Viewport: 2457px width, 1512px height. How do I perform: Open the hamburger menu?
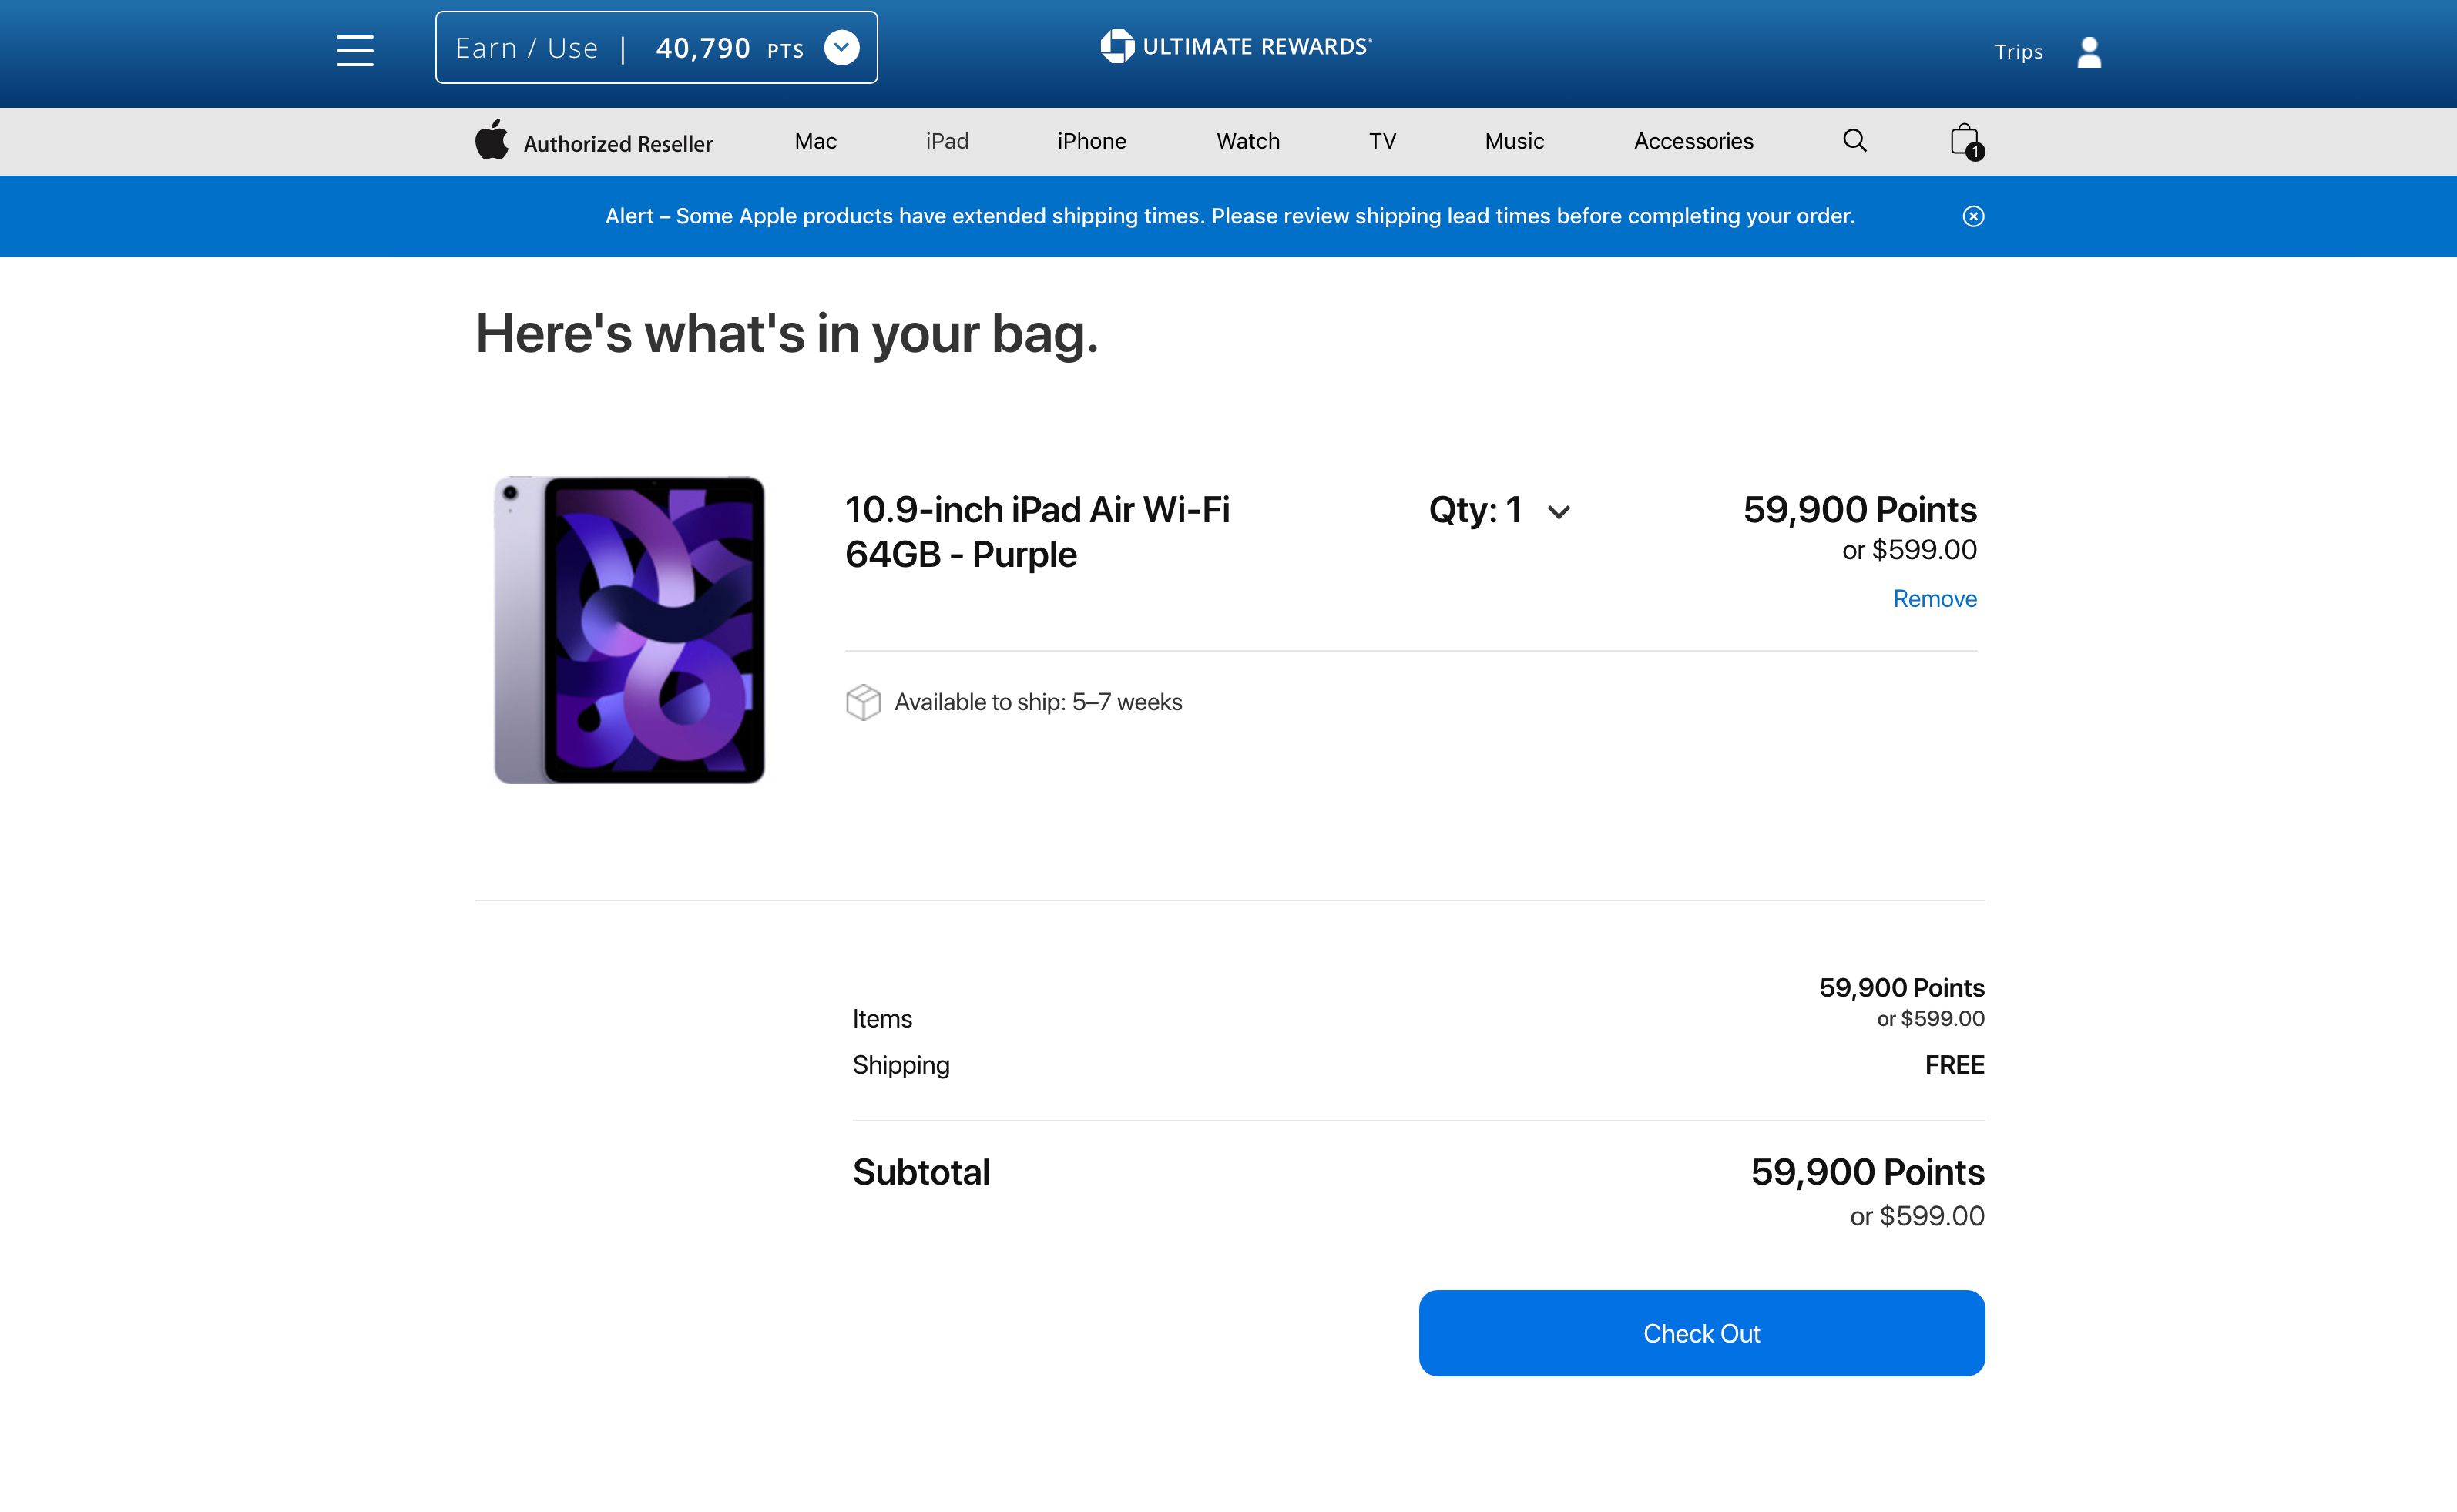point(355,50)
